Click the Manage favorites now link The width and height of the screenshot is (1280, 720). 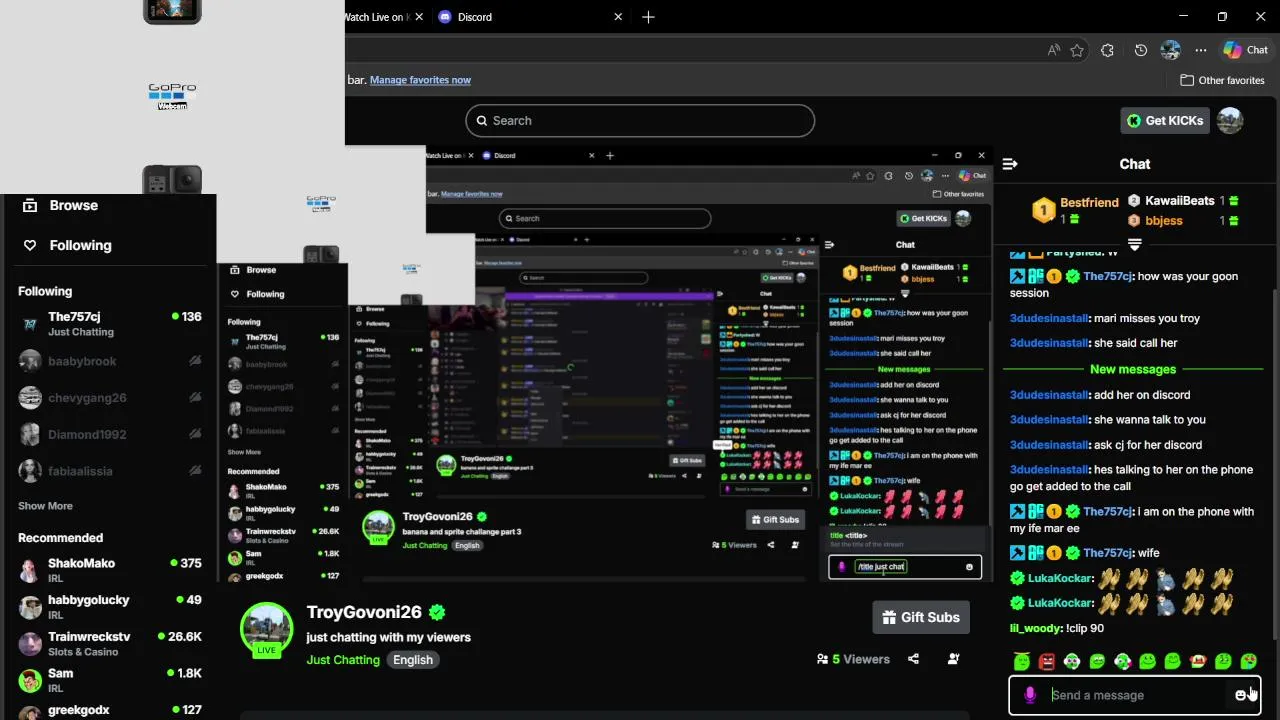(420, 80)
